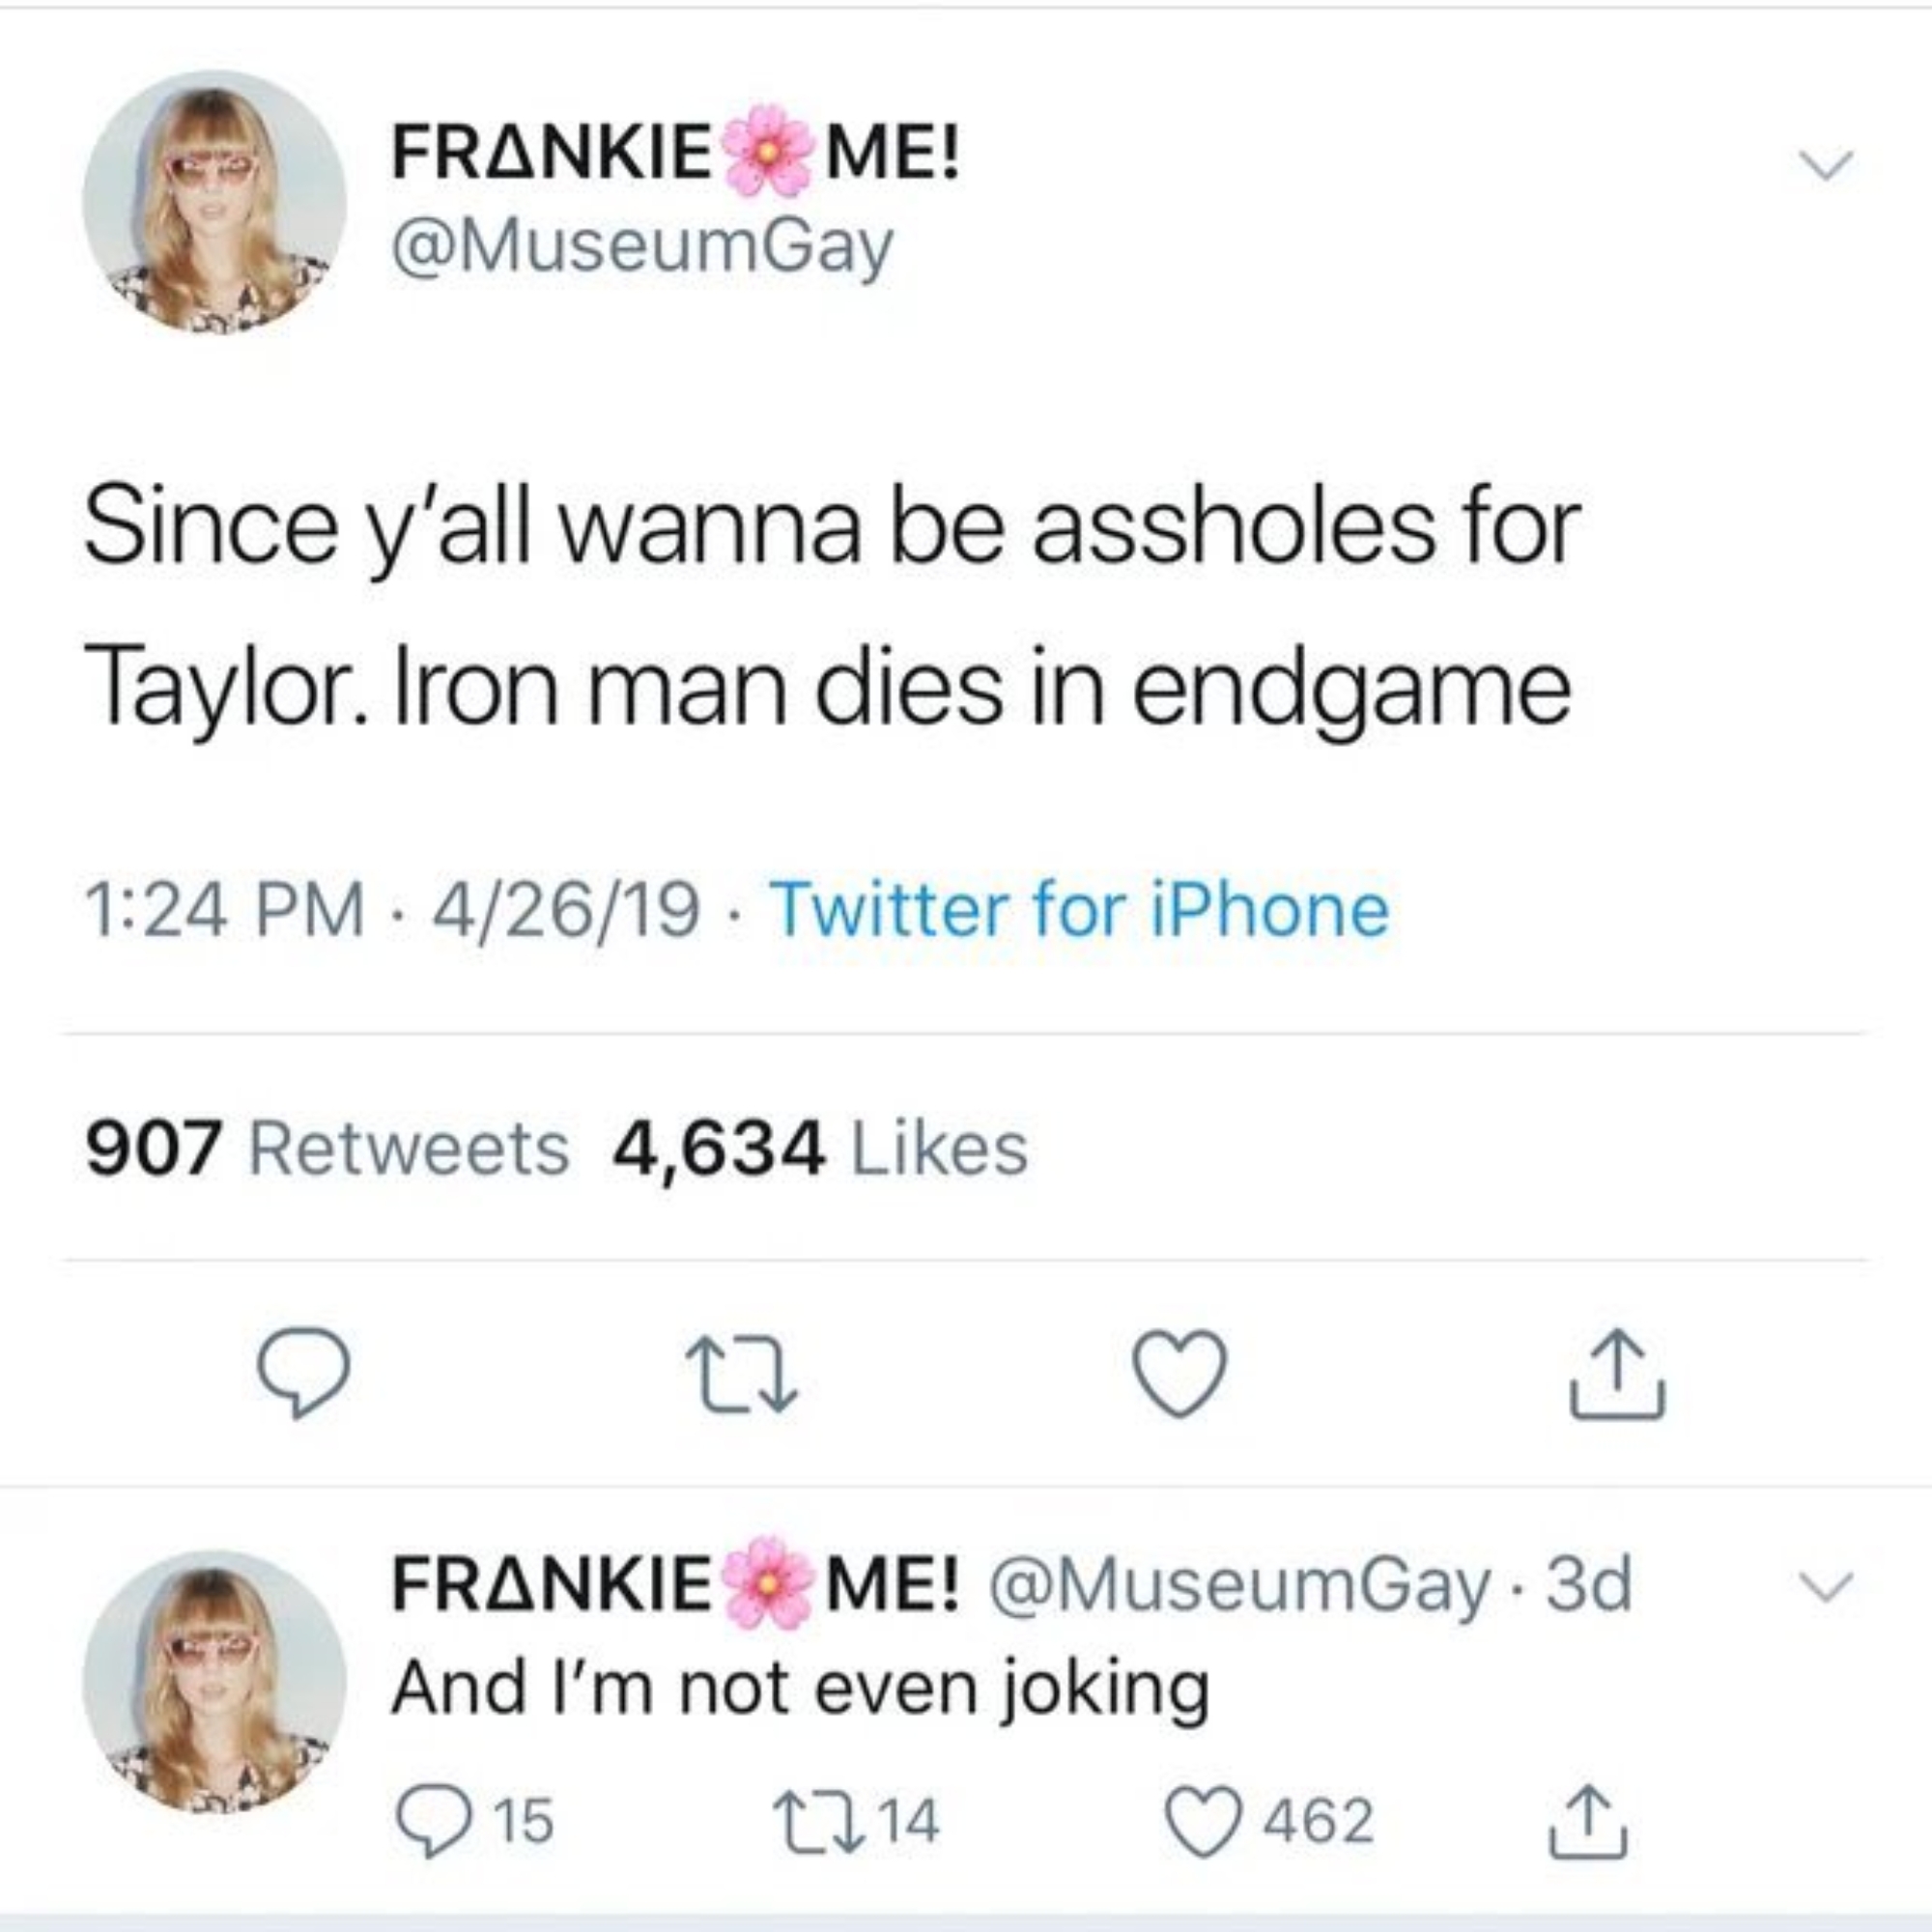This screenshot has height=1932, width=1932.
Task: Click the reply icon under the main tweet
Action: [303, 1373]
